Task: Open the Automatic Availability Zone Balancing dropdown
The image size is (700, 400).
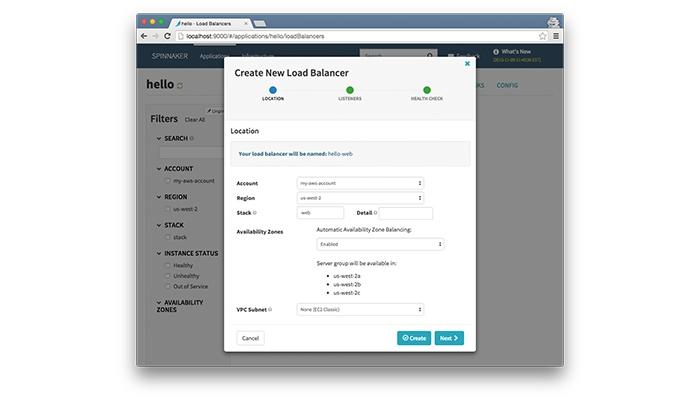Action: pos(380,244)
